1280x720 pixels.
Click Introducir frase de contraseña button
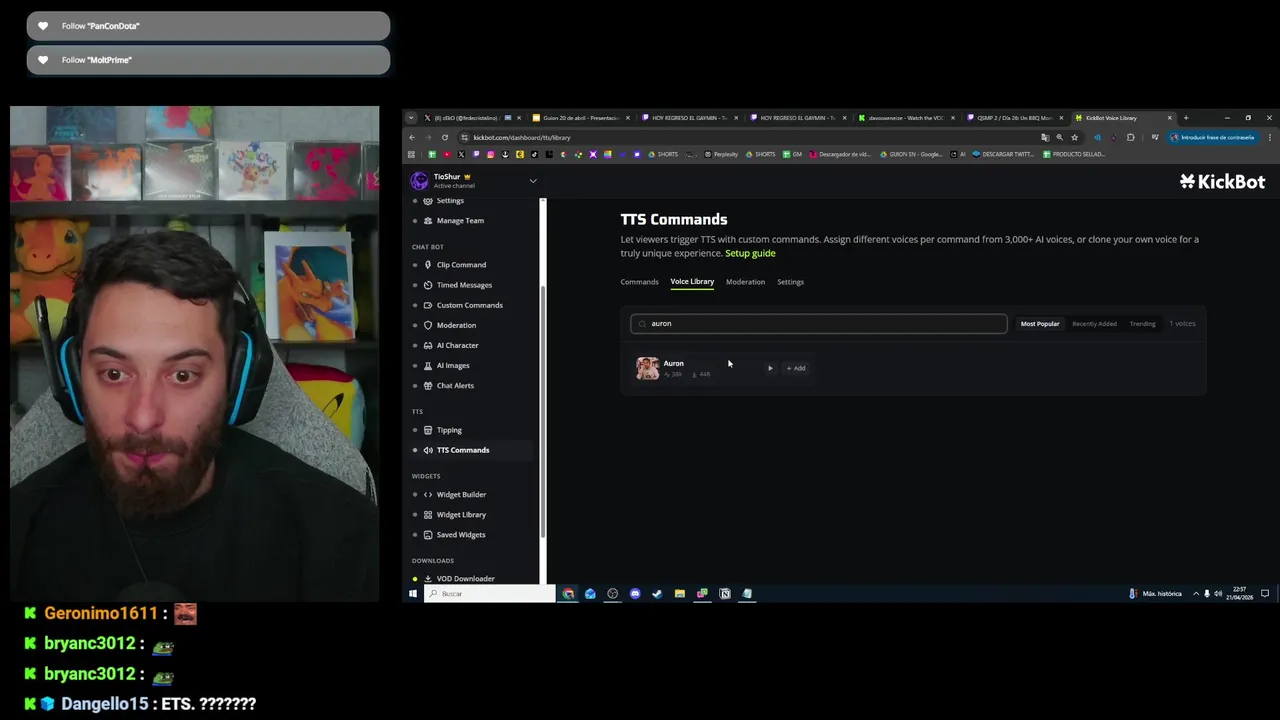1211,137
